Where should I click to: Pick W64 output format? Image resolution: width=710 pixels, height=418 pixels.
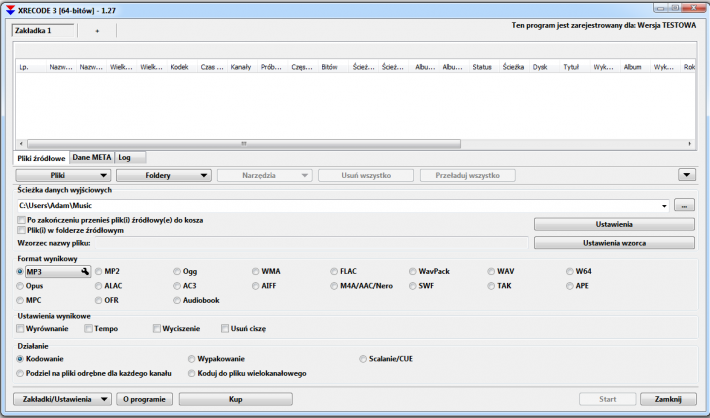tap(569, 272)
